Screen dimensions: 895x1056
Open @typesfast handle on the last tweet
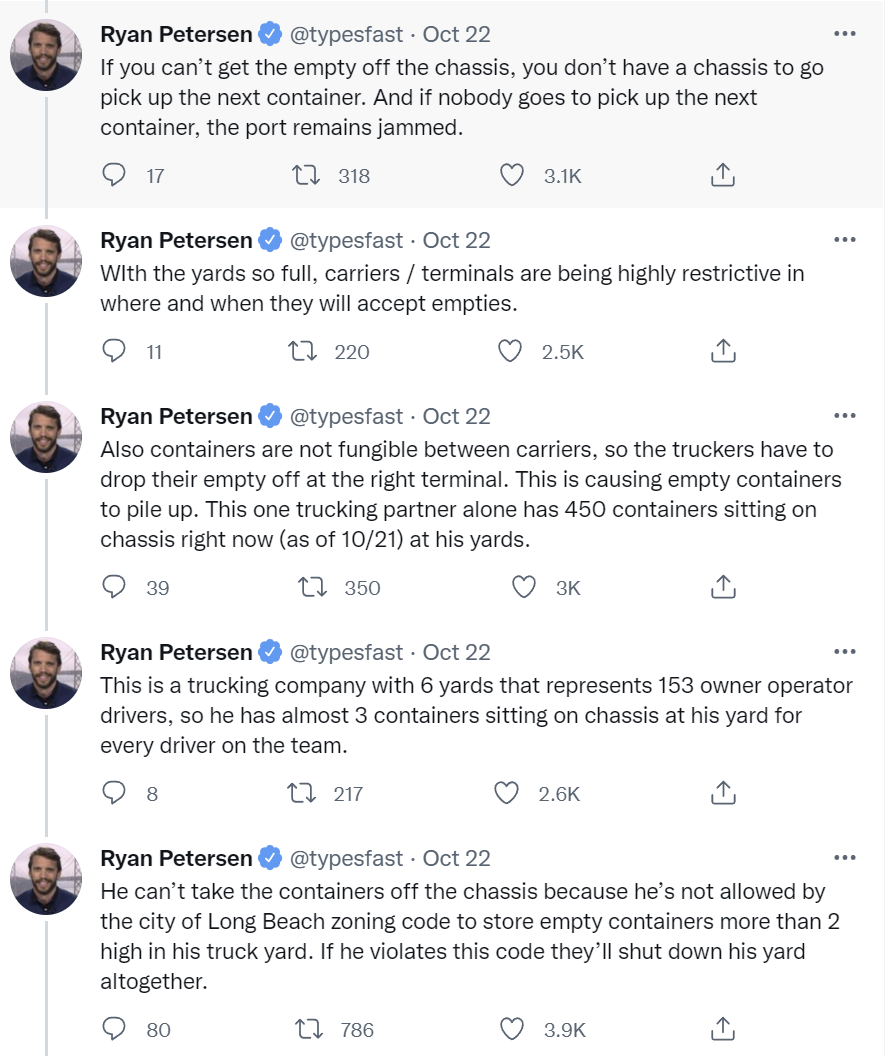pyautogui.click(x=346, y=858)
